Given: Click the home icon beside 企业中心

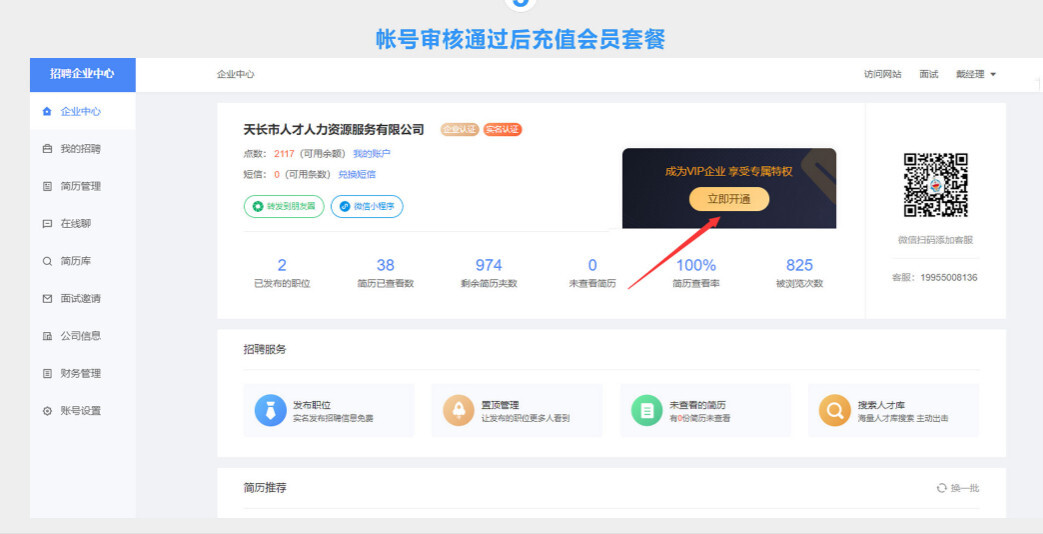Looking at the screenshot, I should coord(47,112).
